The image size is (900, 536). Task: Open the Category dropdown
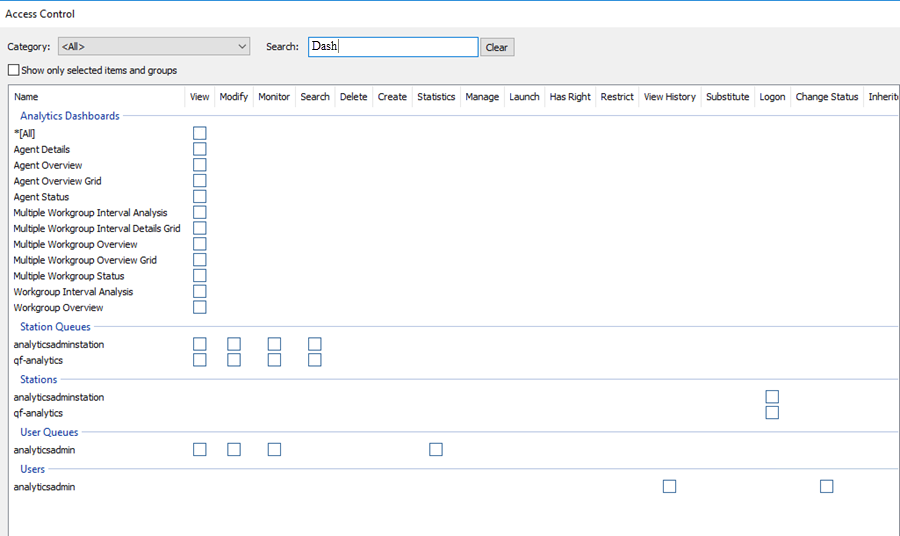click(153, 47)
